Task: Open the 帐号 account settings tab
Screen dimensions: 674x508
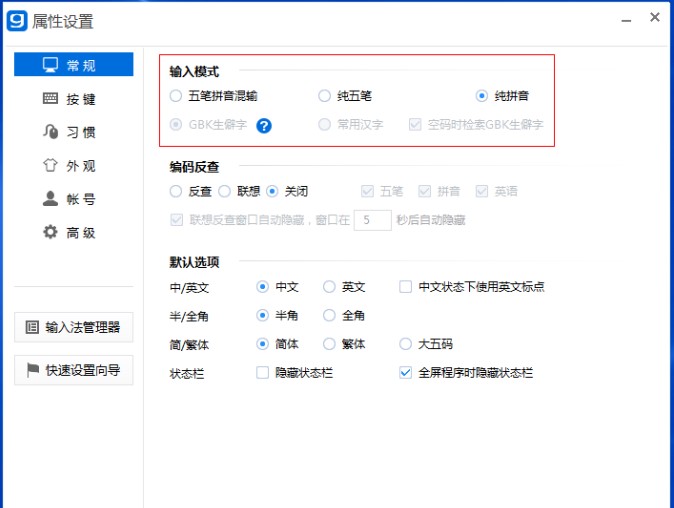Action: pos(73,199)
